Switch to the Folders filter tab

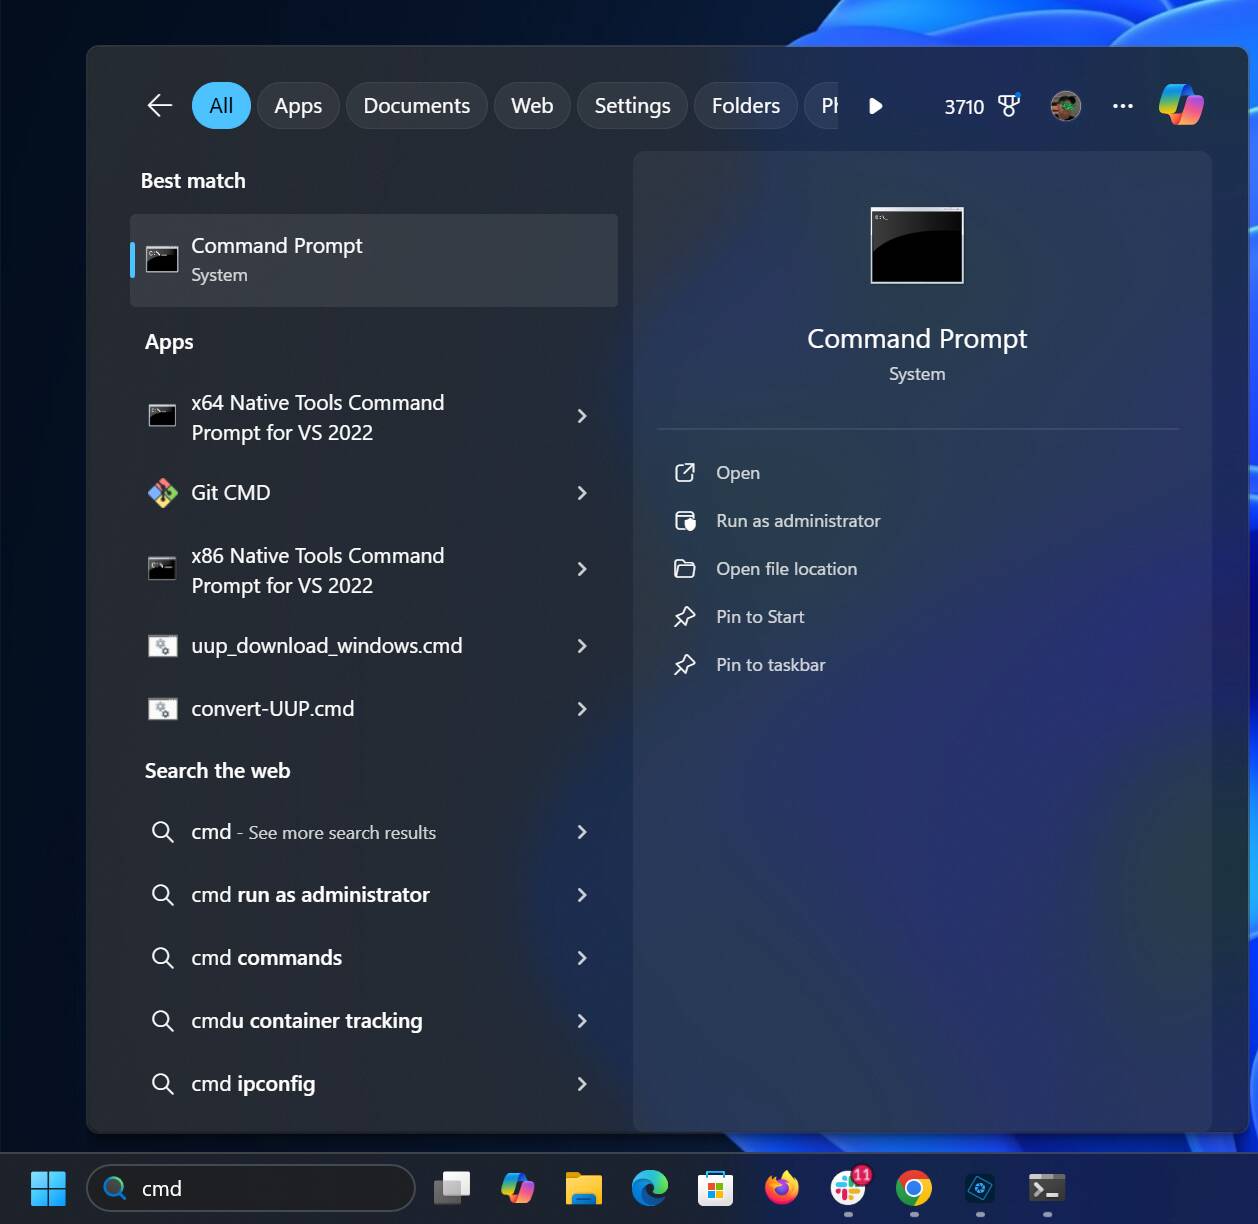745,105
